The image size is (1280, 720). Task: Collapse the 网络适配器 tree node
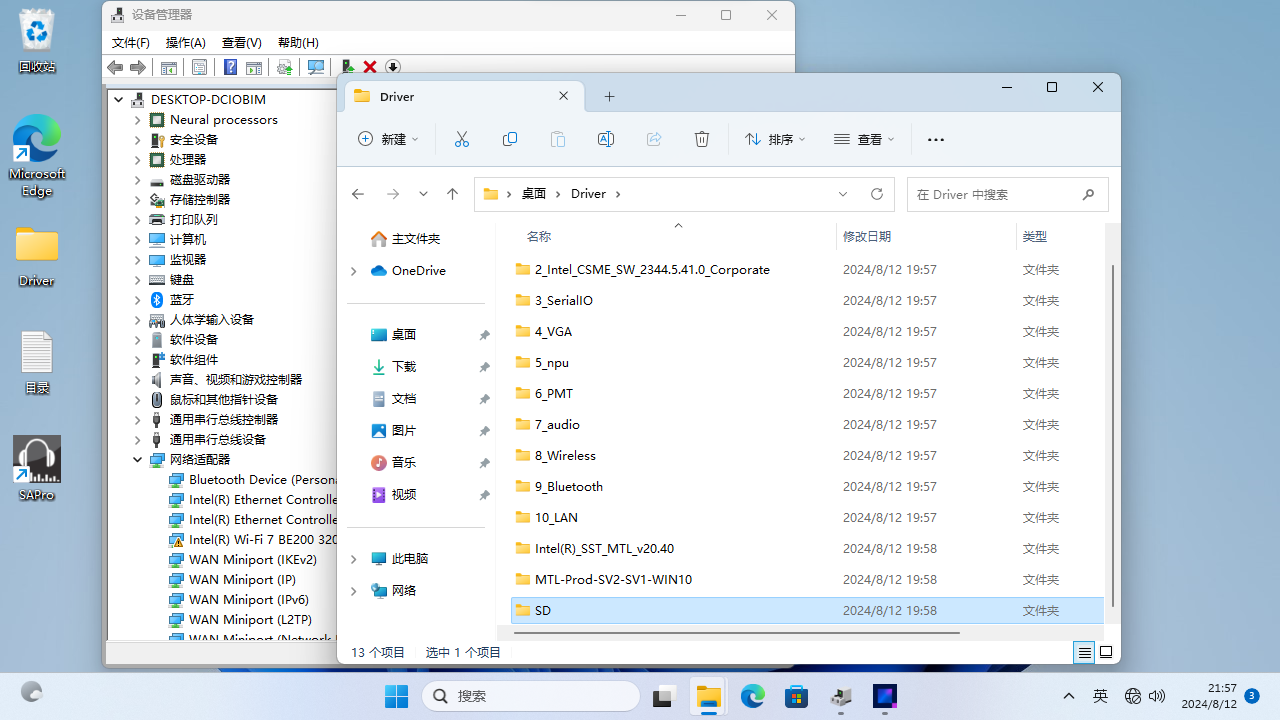click(x=137, y=460)
